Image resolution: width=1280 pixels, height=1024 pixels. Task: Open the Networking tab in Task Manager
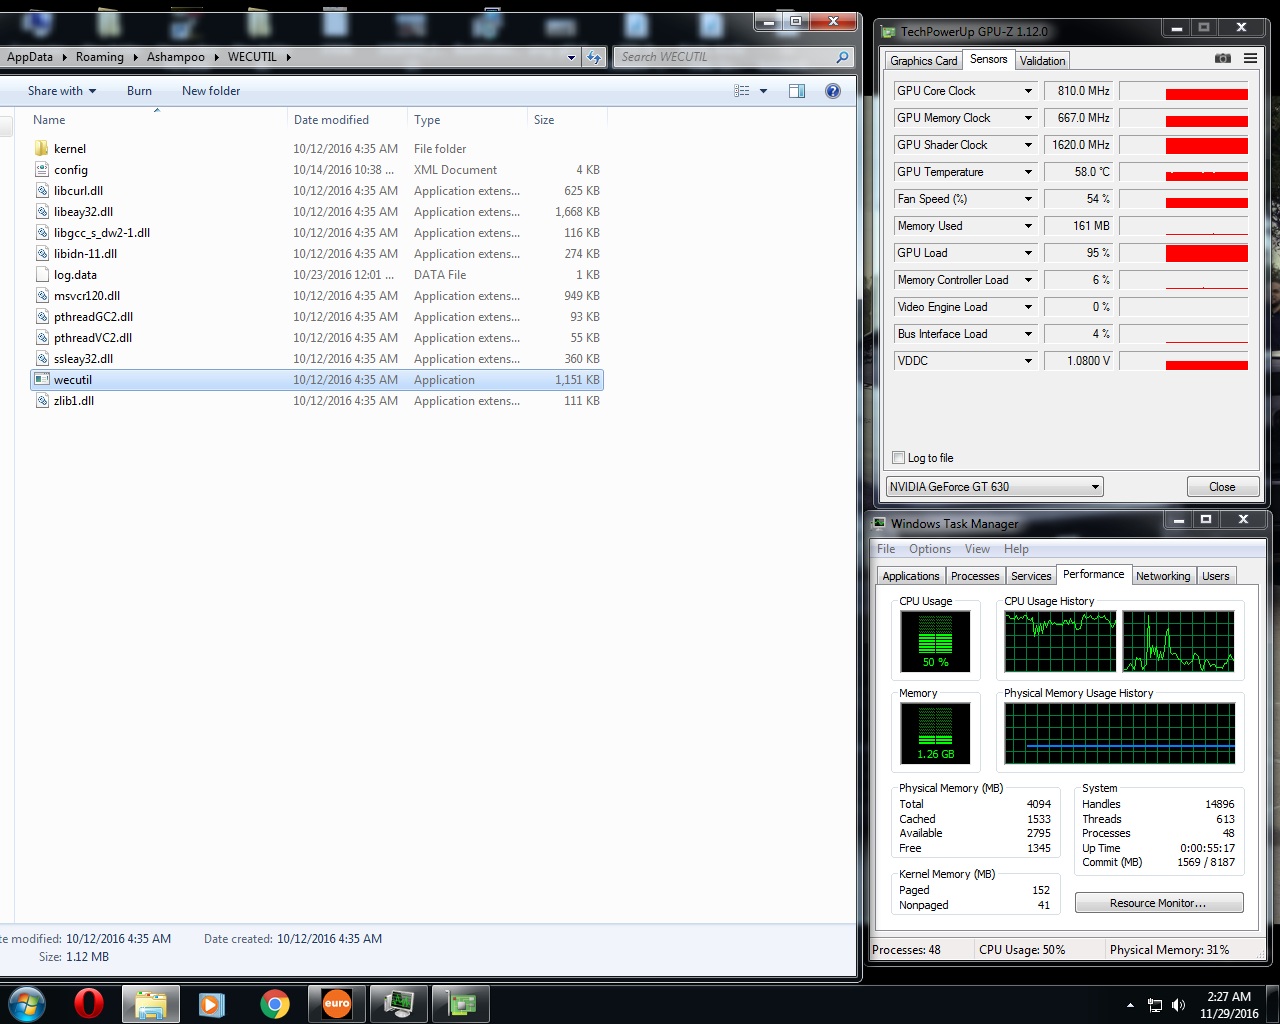(x=1163, y=576)
